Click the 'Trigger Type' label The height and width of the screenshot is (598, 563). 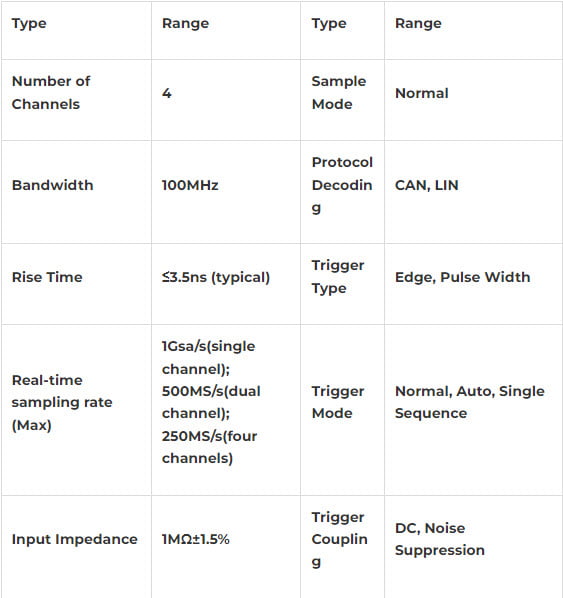tap(338, 277)
